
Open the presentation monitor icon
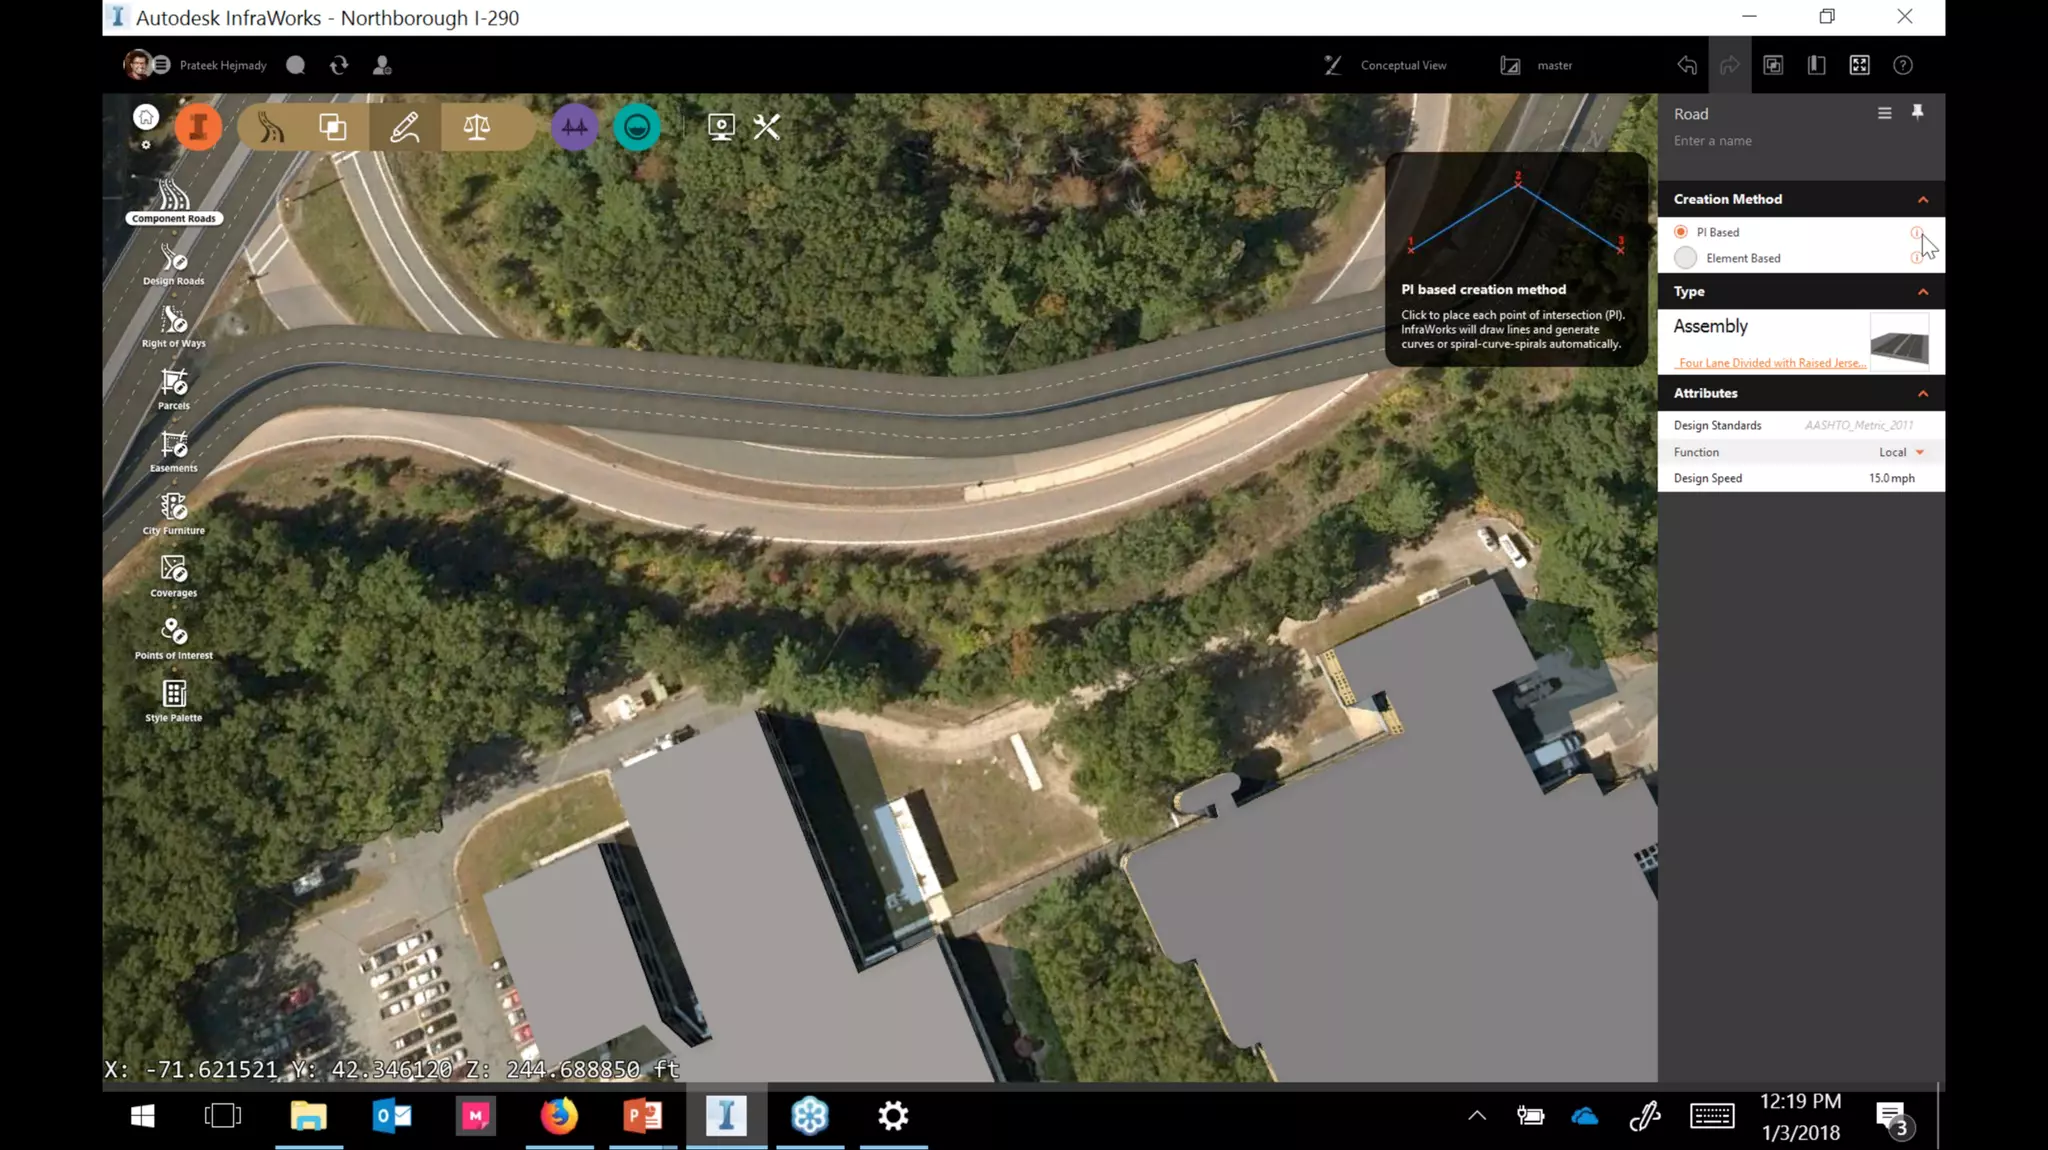click(x=721, y=127)
